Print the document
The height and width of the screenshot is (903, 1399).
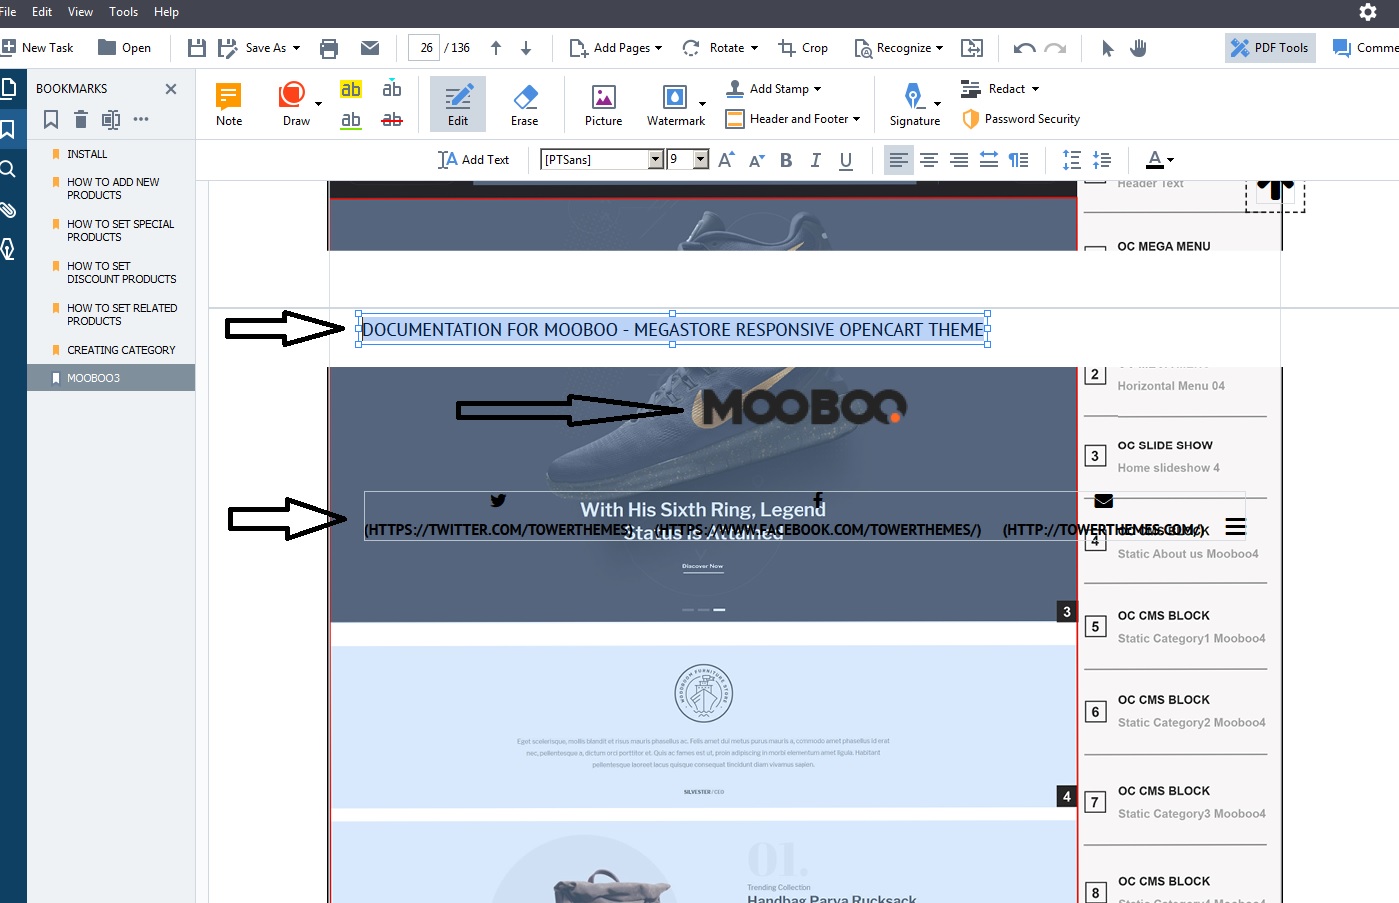[x=329, y=48]
